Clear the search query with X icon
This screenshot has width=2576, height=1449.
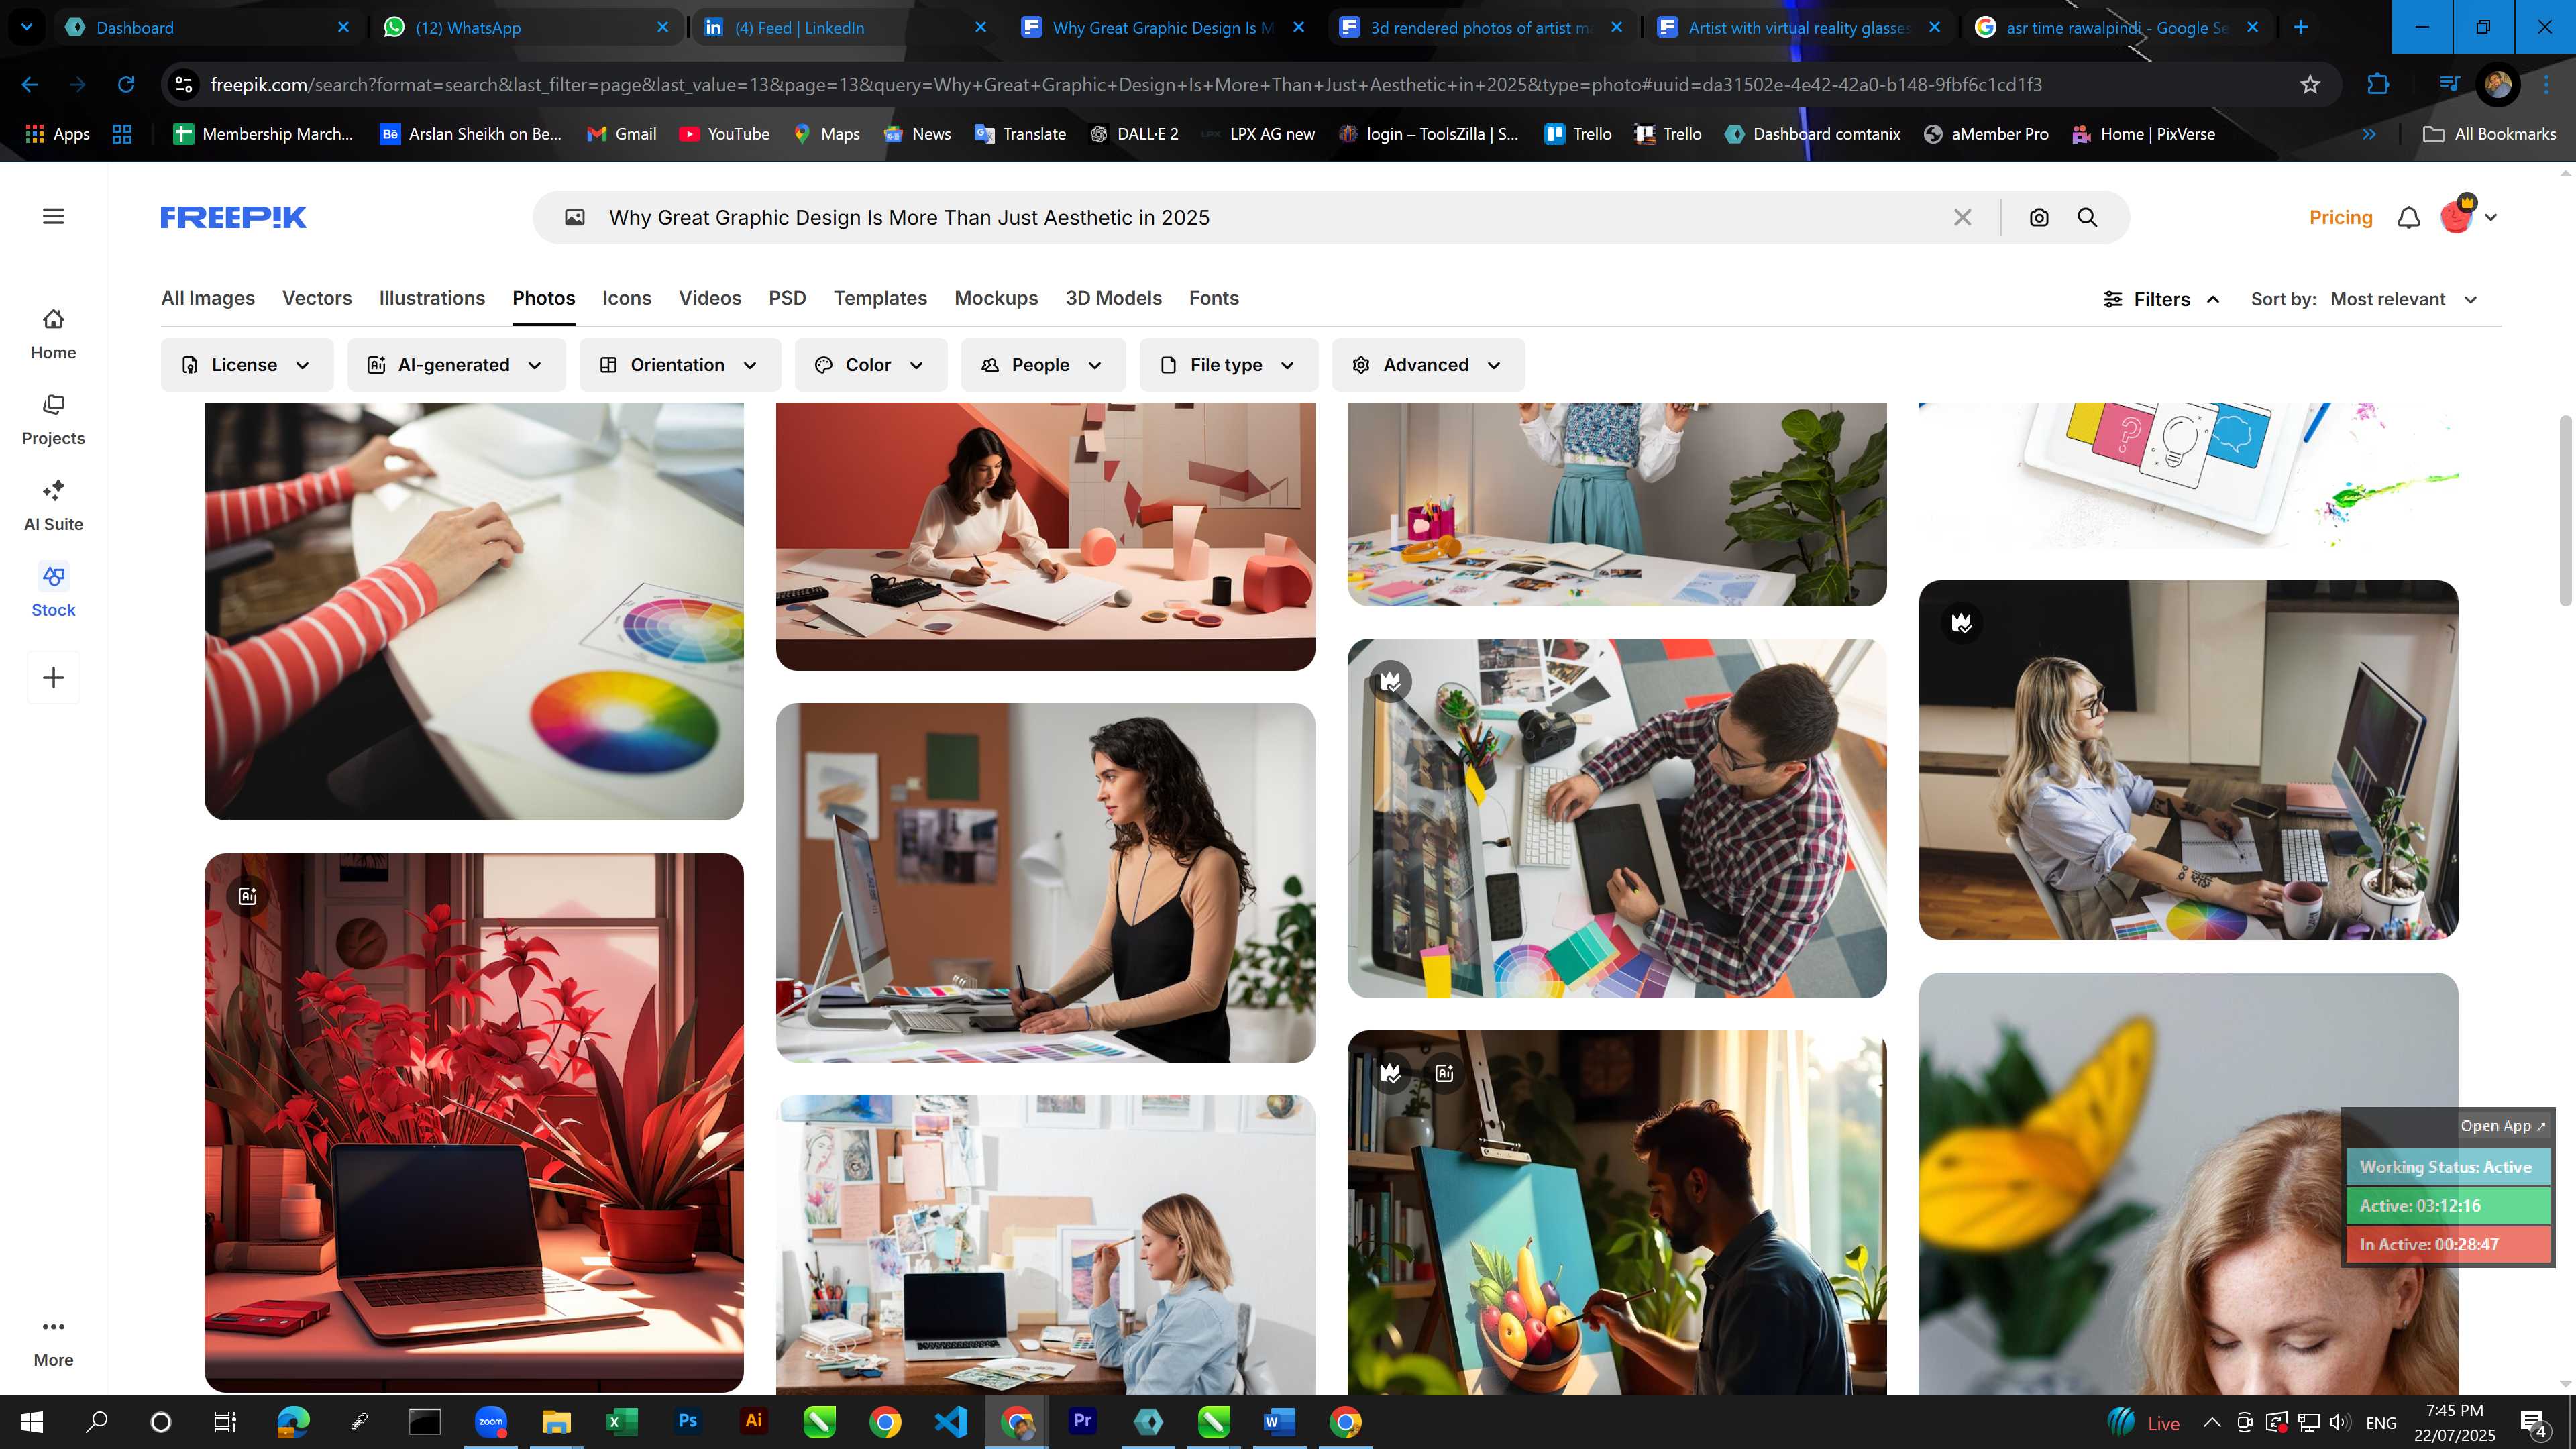[x=1962, y=217]
